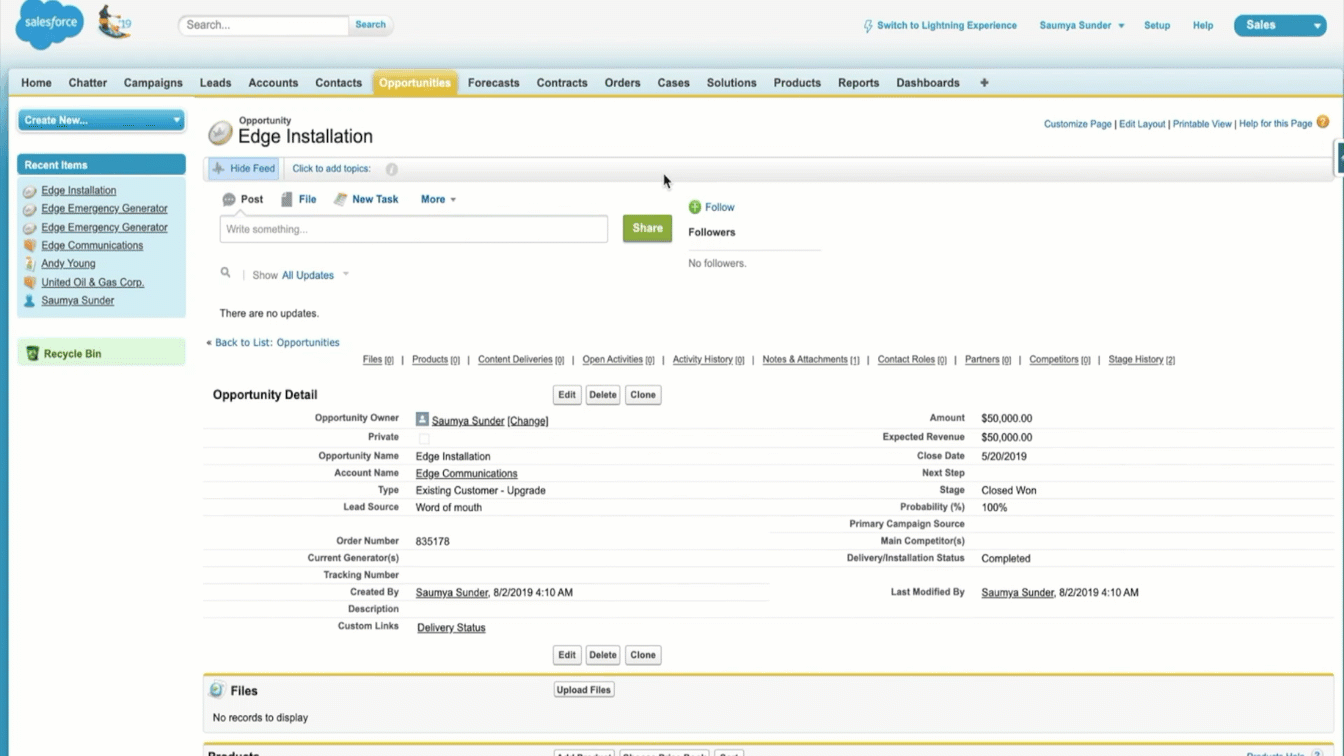Open the Show All Updates filter dropdown
1344x756 pixels.
(x=315, y=275)
